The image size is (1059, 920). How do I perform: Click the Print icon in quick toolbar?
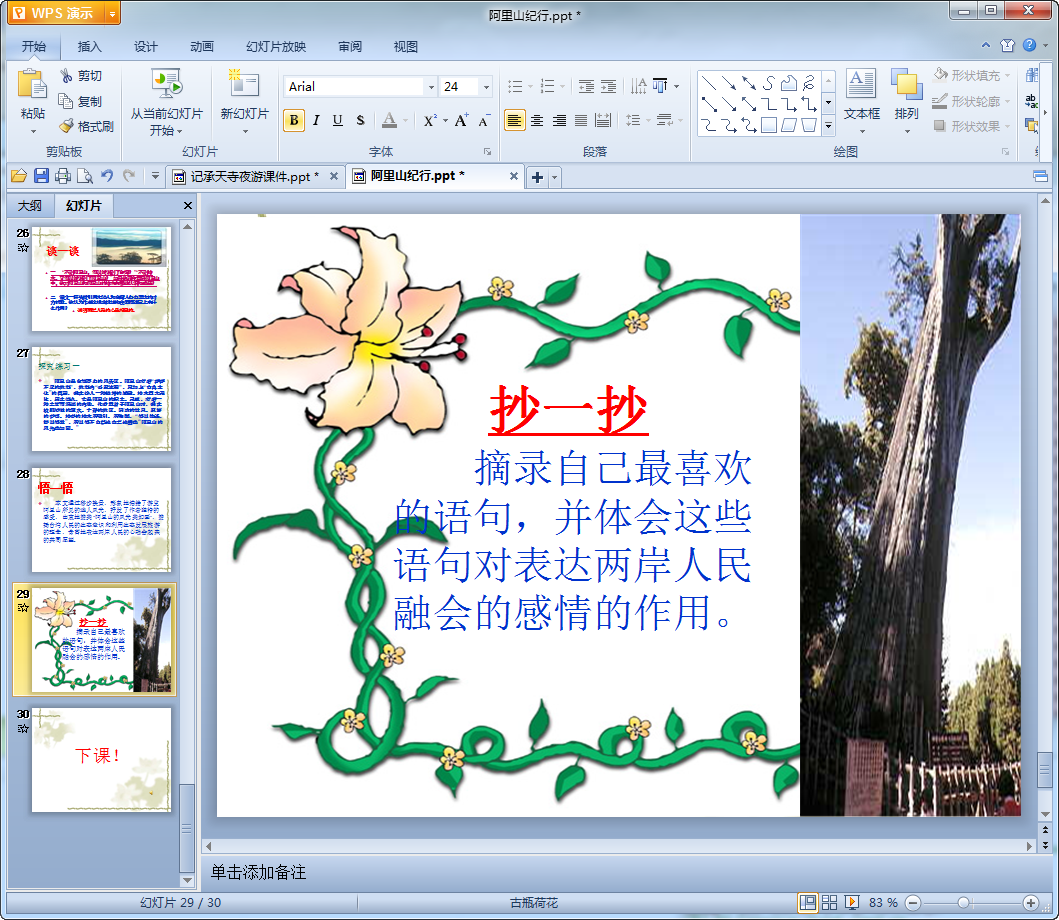coord(63,176)
